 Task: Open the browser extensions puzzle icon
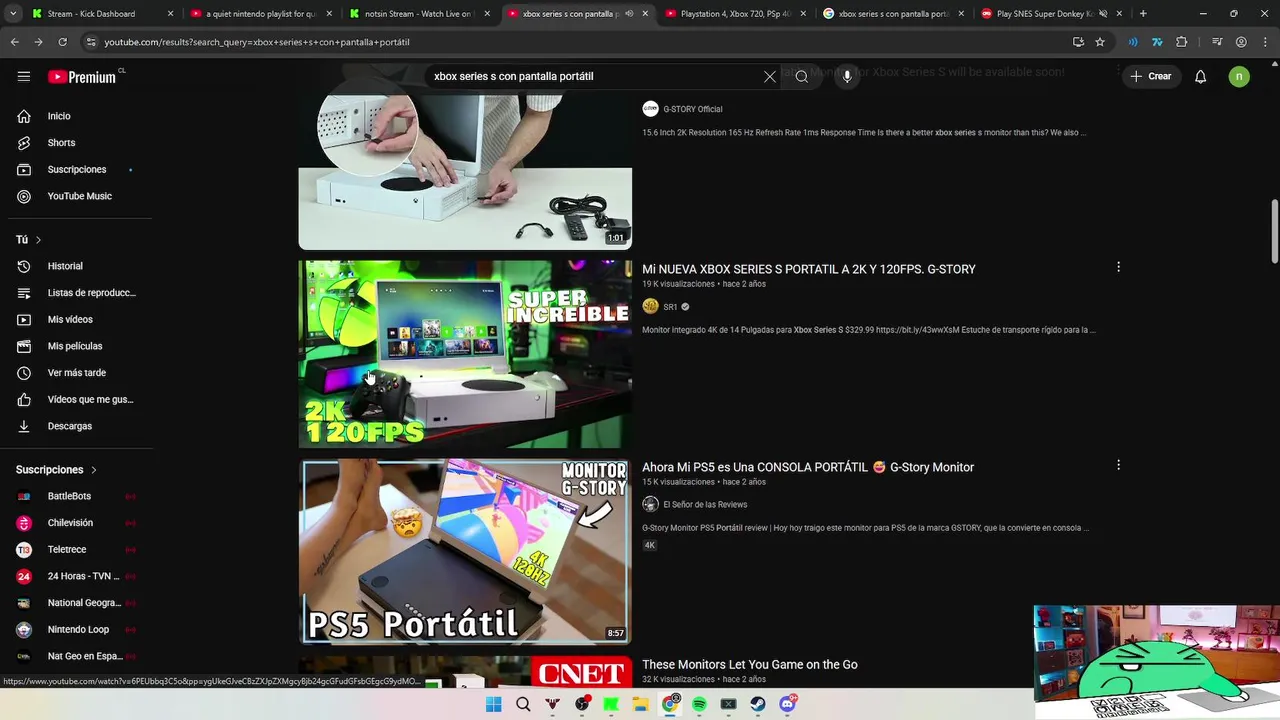(x=1182, y=42)
